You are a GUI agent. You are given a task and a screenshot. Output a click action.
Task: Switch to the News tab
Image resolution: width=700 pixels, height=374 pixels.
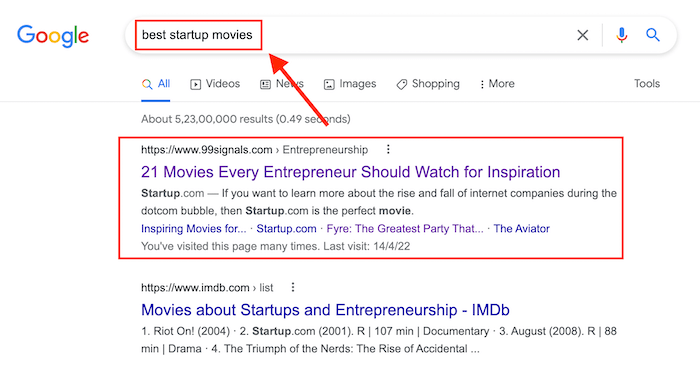282,84
